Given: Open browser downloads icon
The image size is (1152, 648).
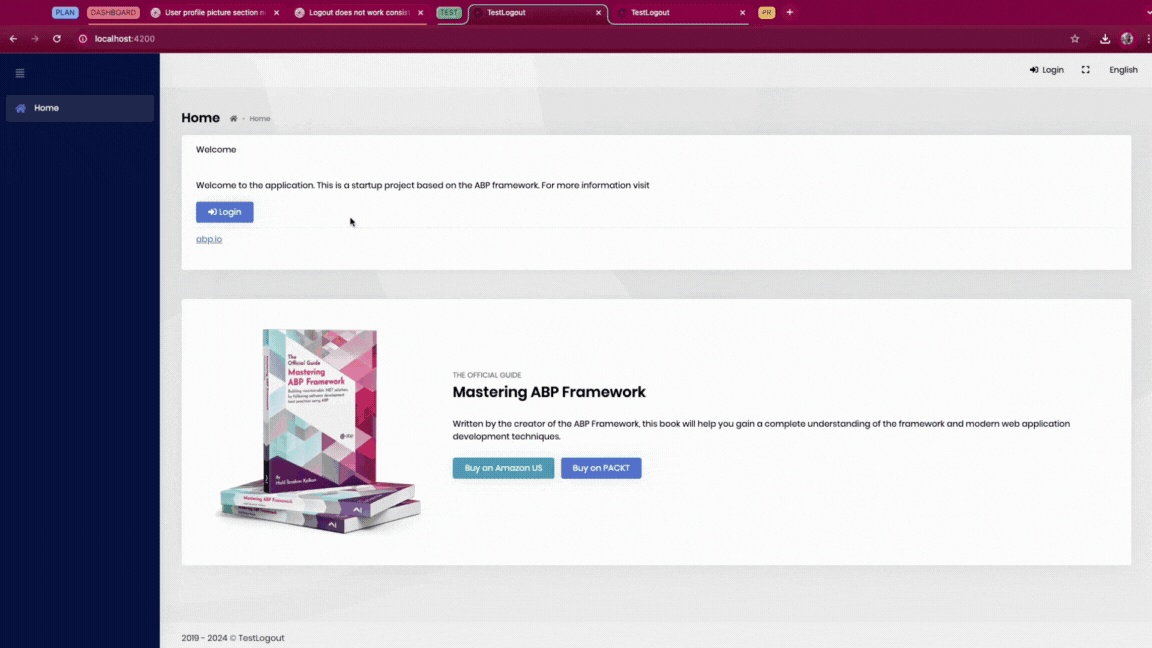Looking at the screenshot, I should pos(1105,39).
